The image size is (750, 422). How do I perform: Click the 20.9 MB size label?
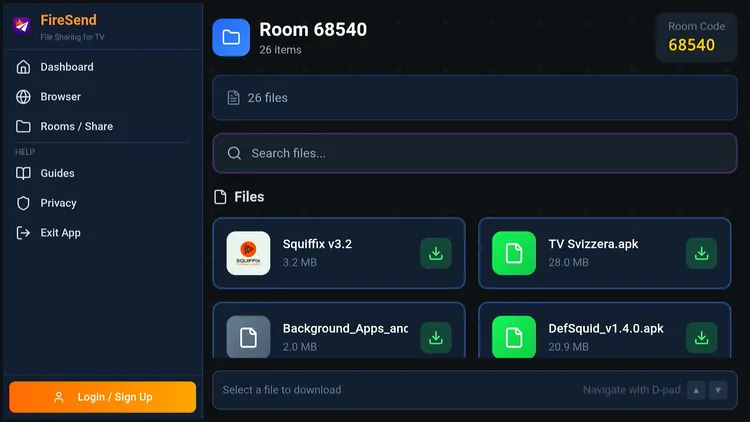pos(568,346)
